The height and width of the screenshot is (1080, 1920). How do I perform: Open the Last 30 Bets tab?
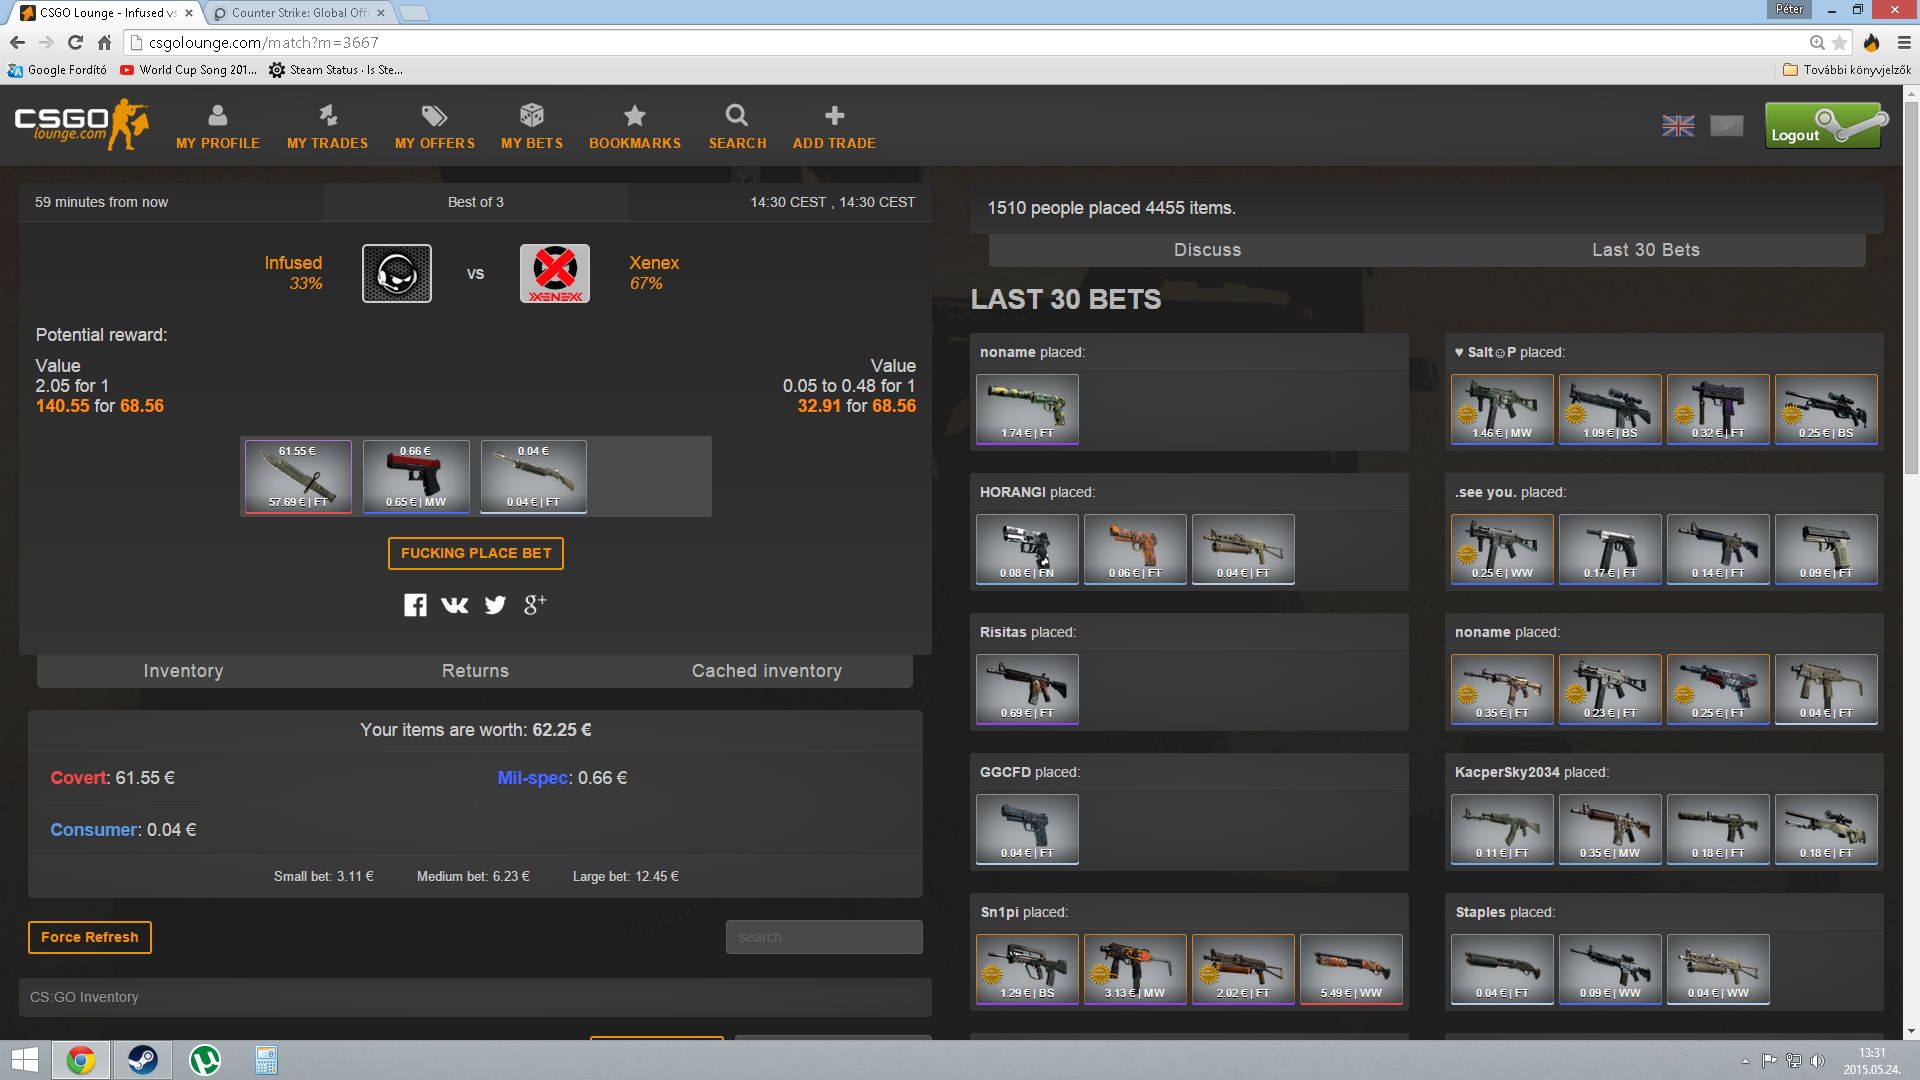coord(1646,250)
